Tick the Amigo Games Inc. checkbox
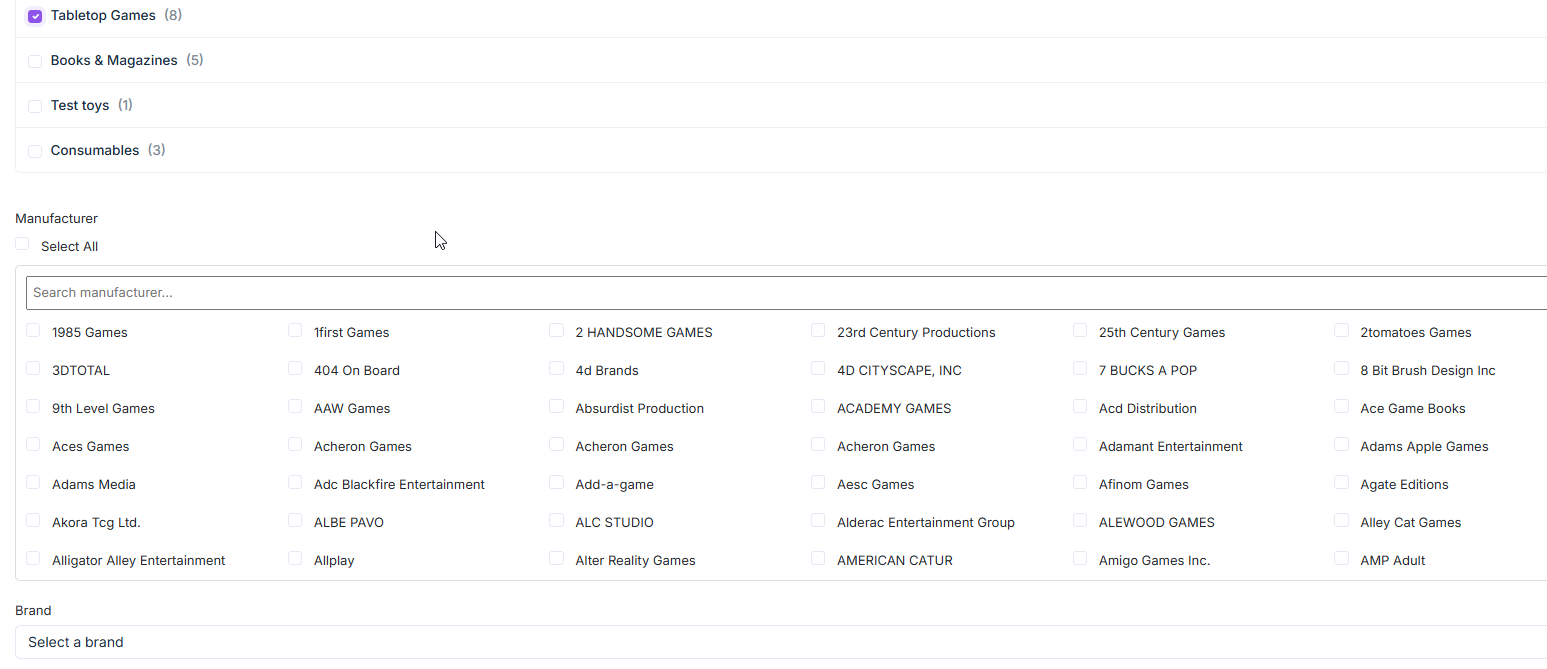This screenshot has height=669, width=1547. 1080,559
